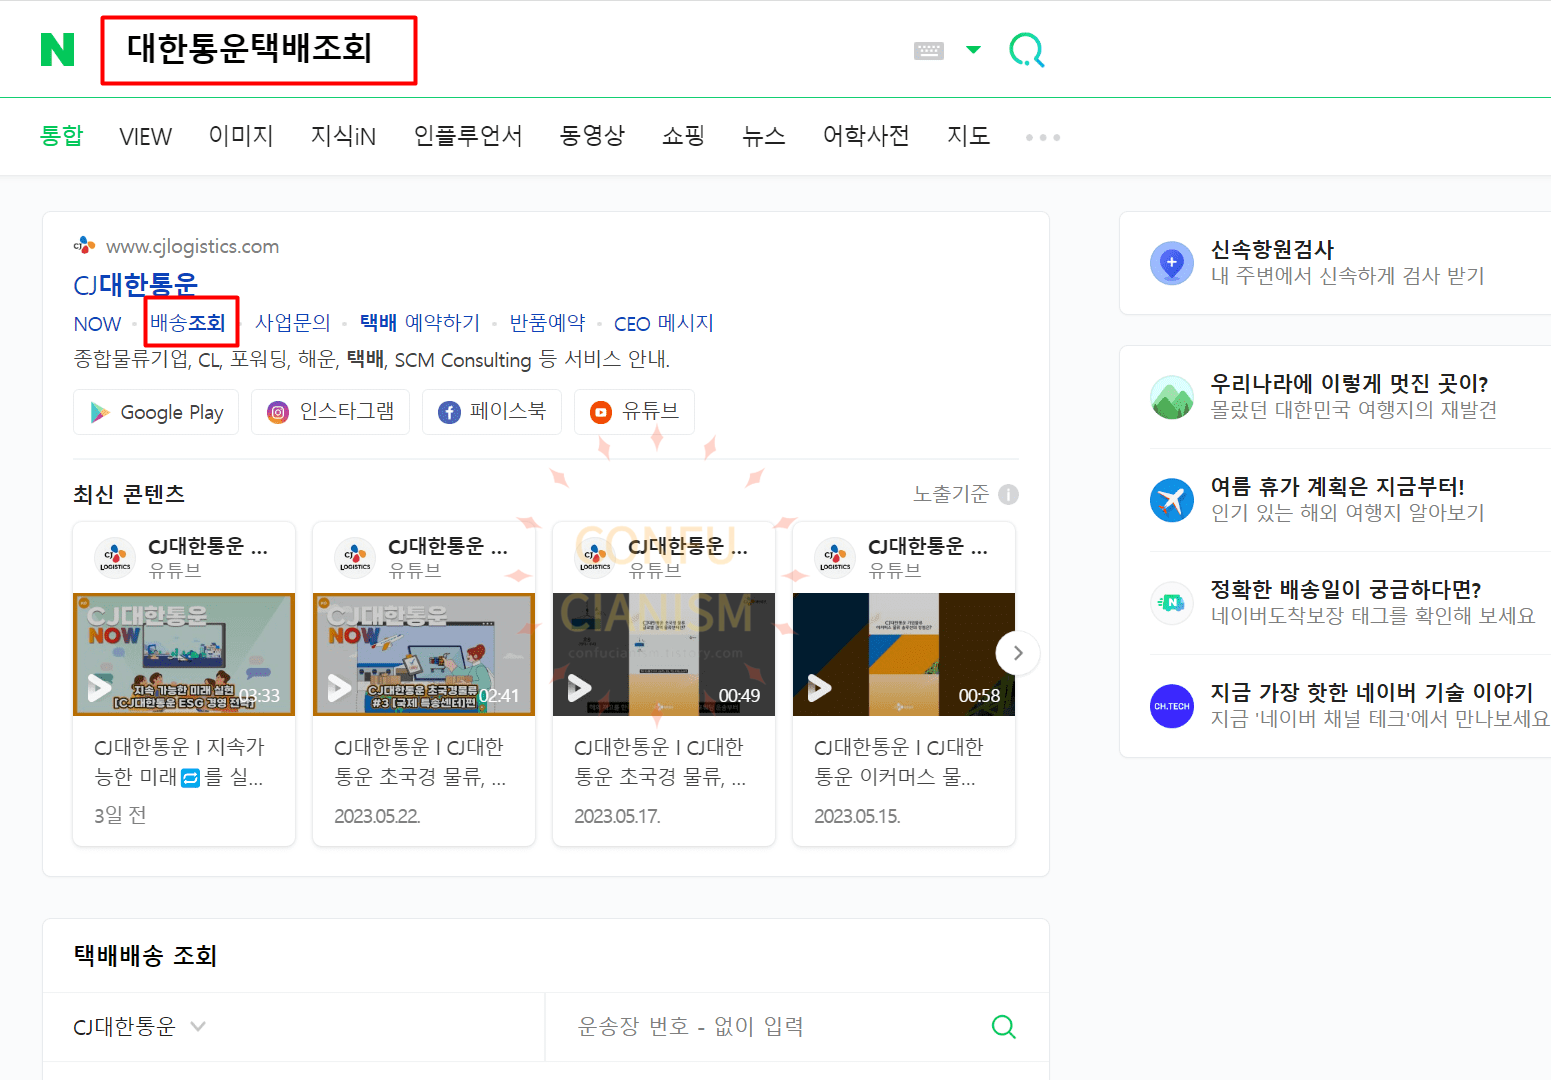The height and width of the screenshot is (1080, 1551).
Task: Click the video title posted 3일 전
Action: click(x=180, y=762)
